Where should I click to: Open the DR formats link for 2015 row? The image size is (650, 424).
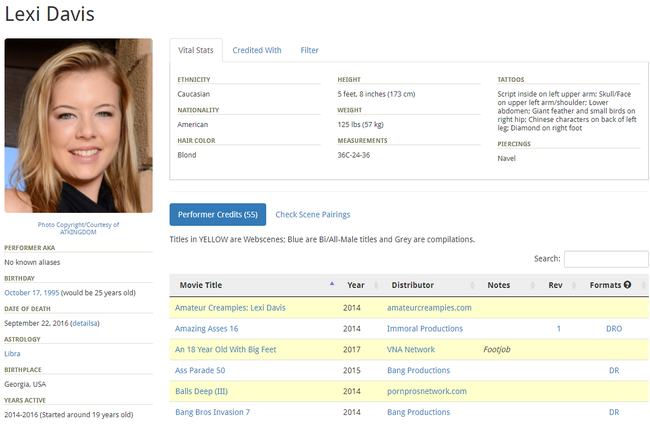(x=614, y=371)
